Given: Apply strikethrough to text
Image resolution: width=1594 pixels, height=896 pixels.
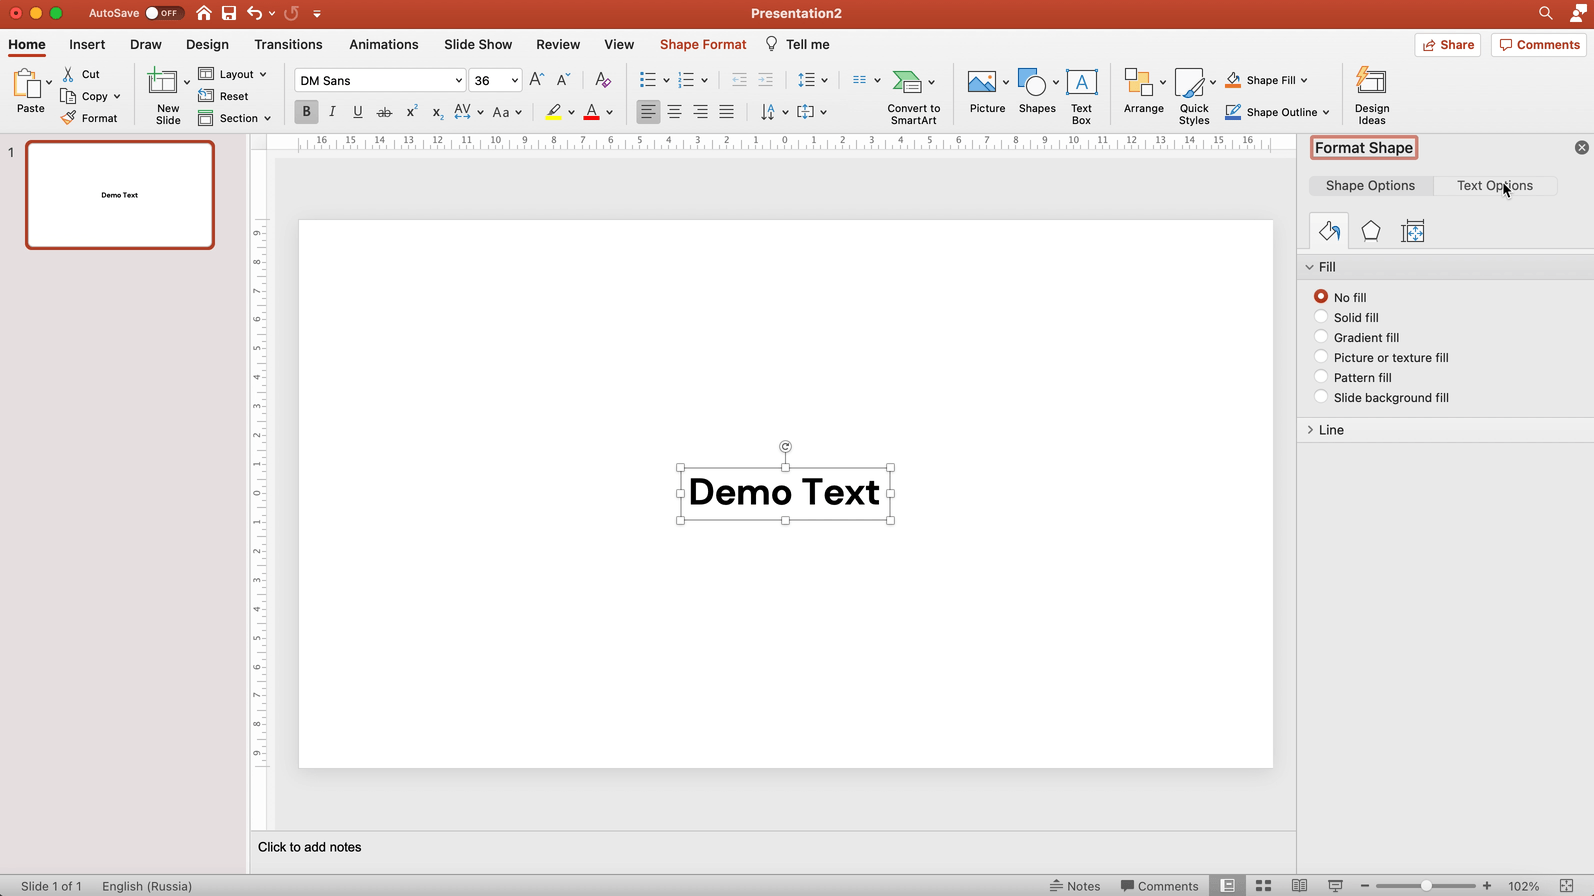Looking at the screenshot, I should tap(384, 112).
